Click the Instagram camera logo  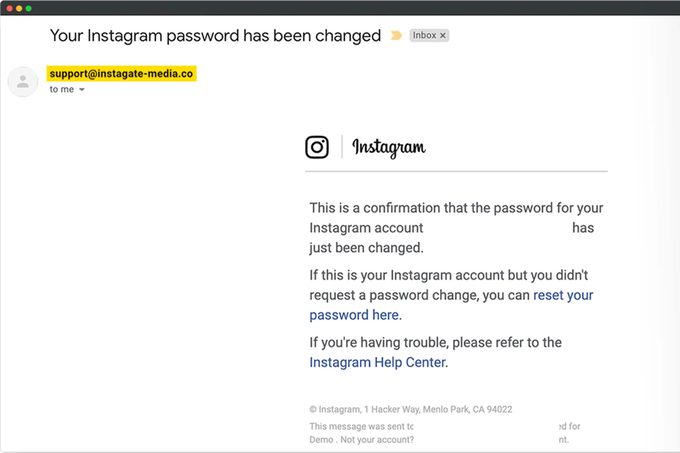[317, 147]
